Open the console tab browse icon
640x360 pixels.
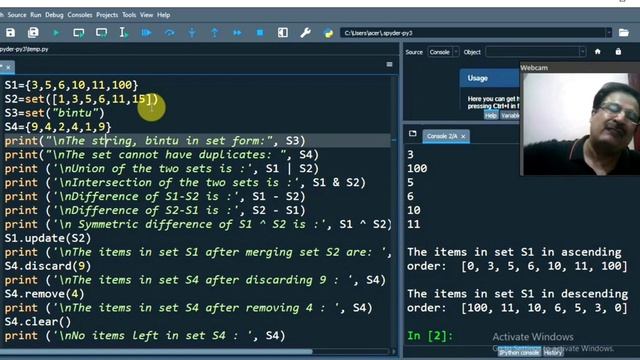pyautogui.click(x=413, y=133)
